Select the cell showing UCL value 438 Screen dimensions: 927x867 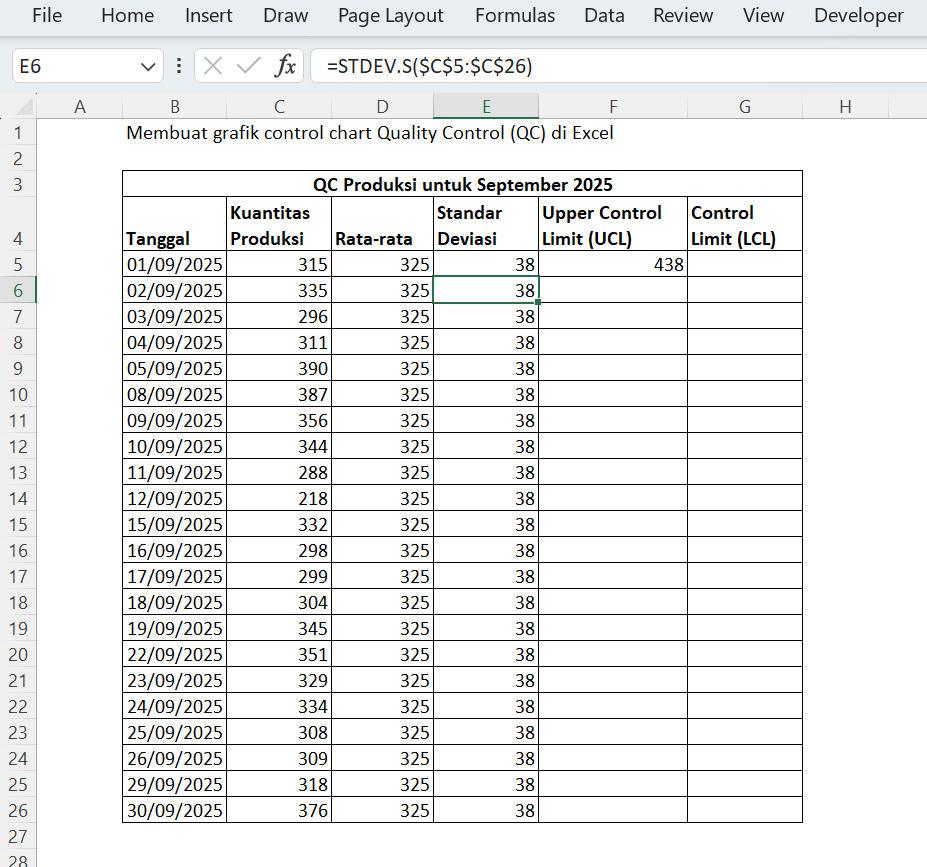point(612,265)
